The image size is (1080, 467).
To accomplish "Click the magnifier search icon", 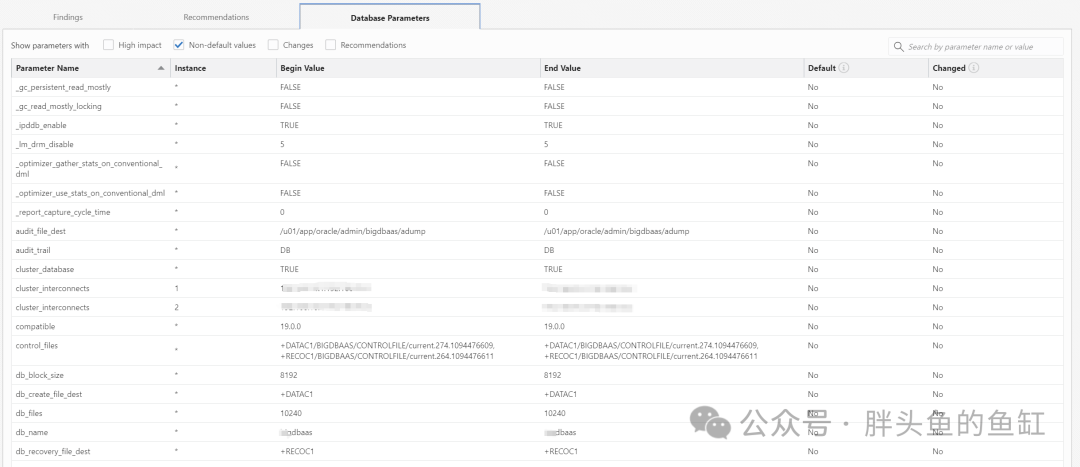I will 898,46.
